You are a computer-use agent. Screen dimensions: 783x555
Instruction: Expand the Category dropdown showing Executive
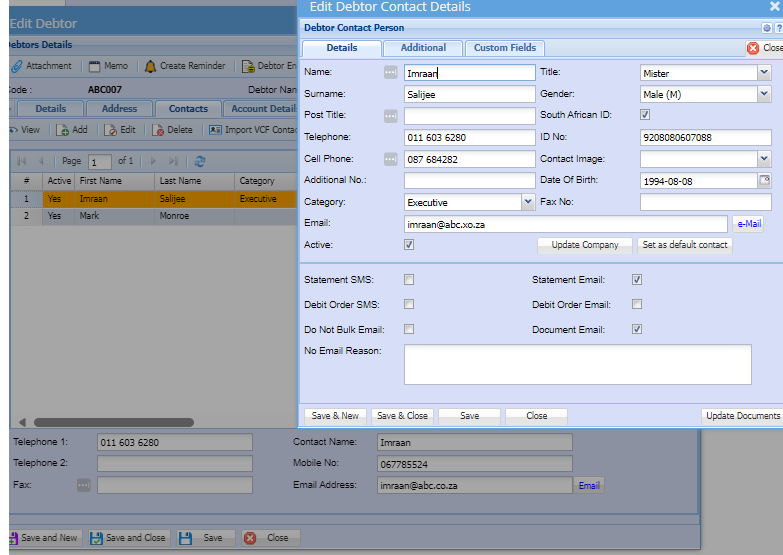(528, 202)
